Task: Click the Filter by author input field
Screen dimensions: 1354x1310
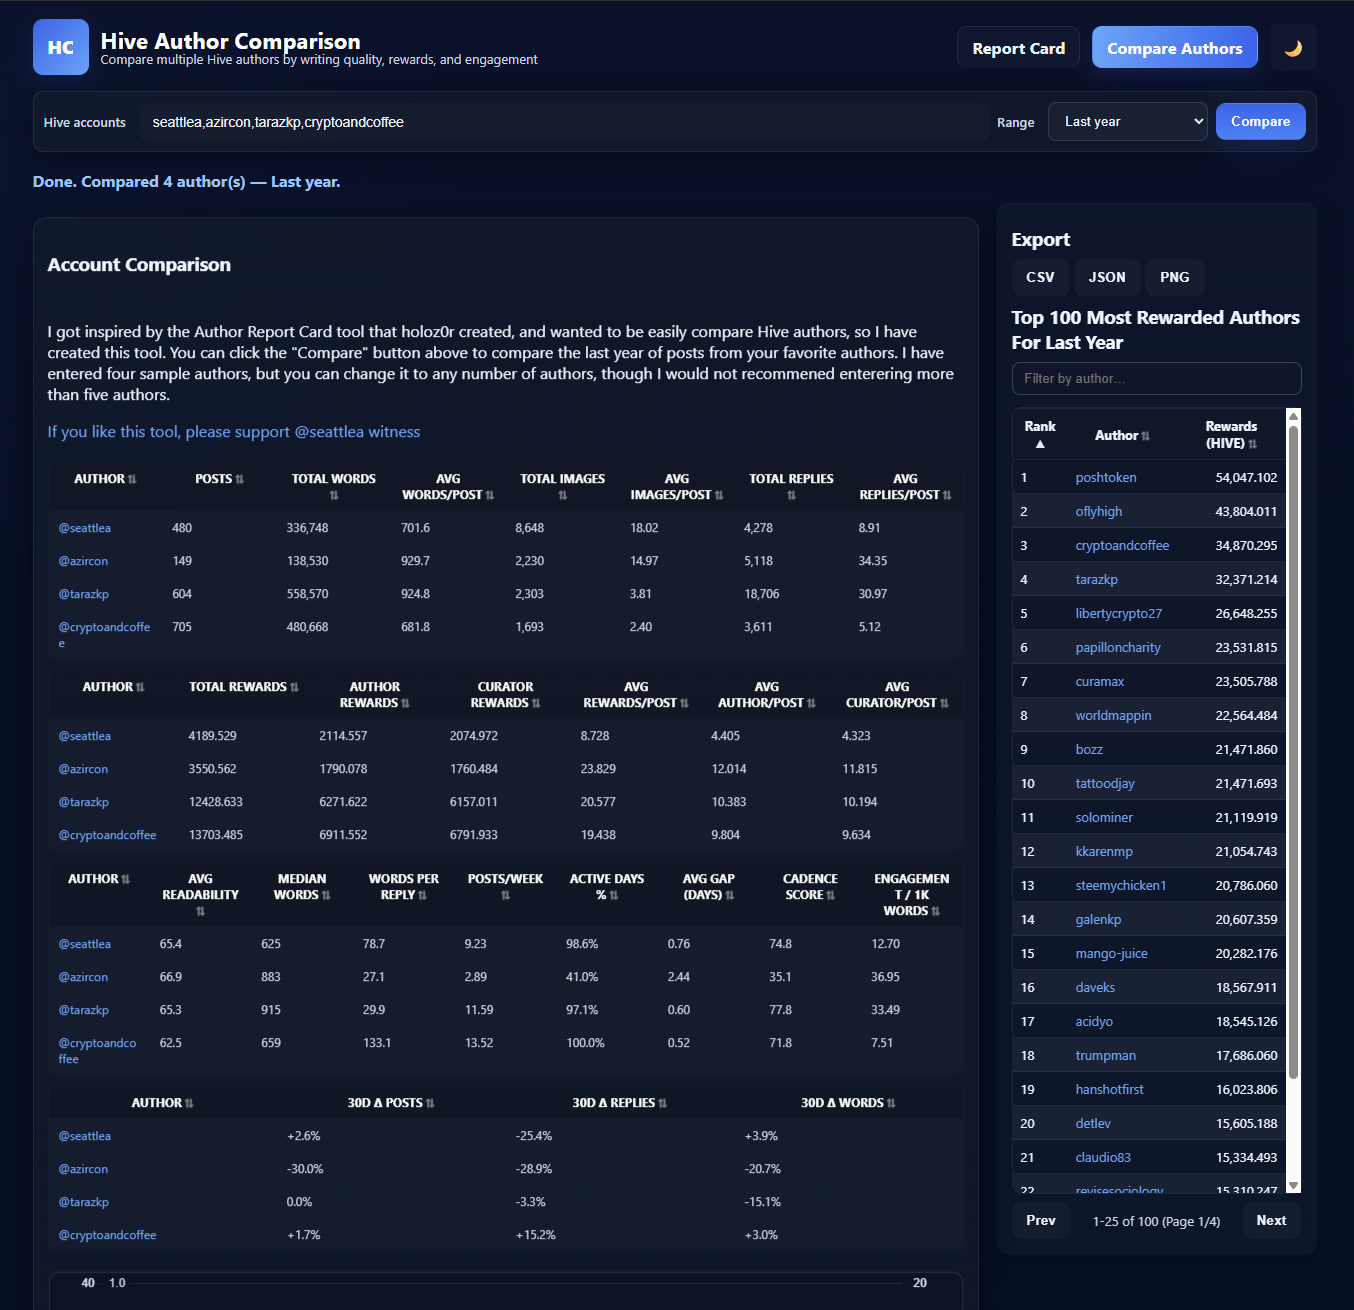Action: tap(1156, 379)
